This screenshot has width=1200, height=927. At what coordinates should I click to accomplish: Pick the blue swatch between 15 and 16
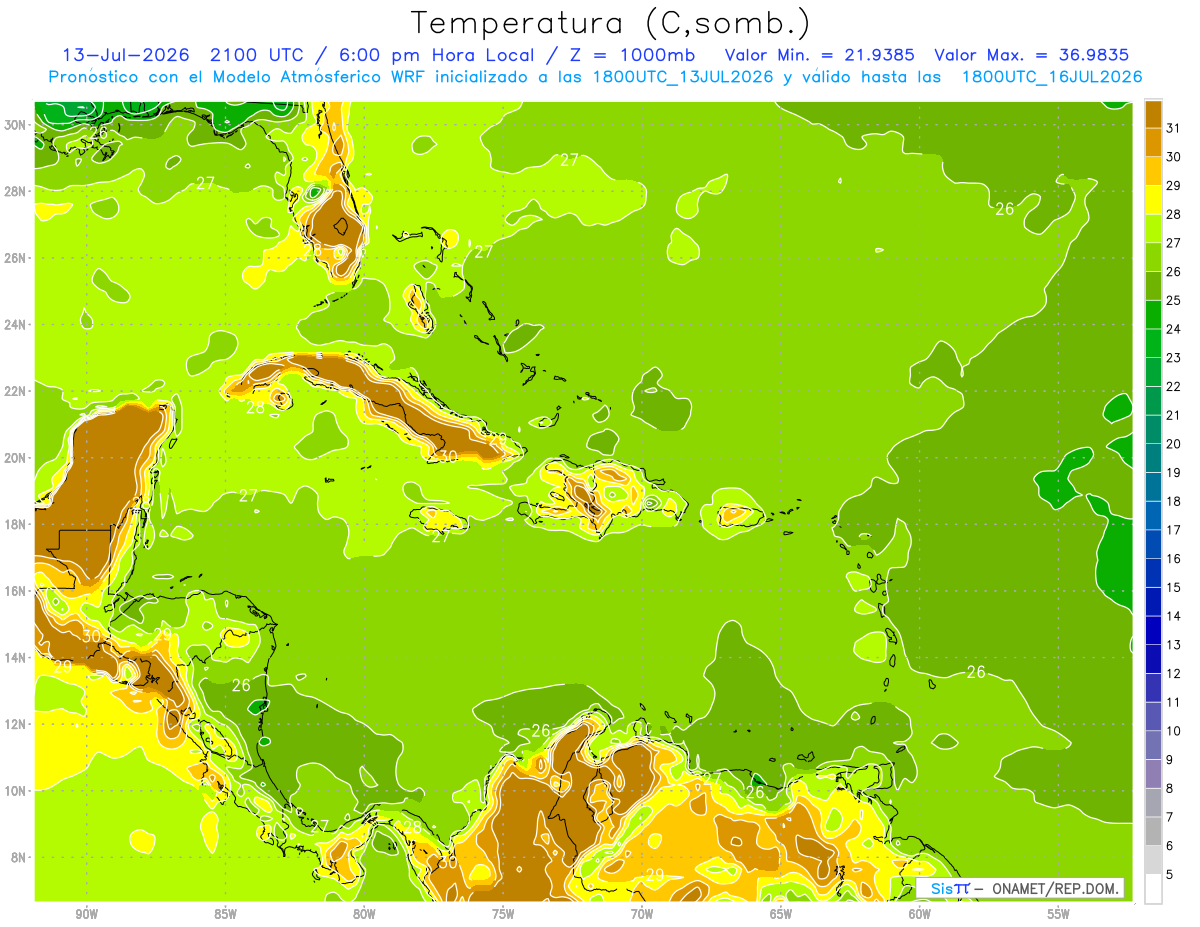[x=1153, y=572]
